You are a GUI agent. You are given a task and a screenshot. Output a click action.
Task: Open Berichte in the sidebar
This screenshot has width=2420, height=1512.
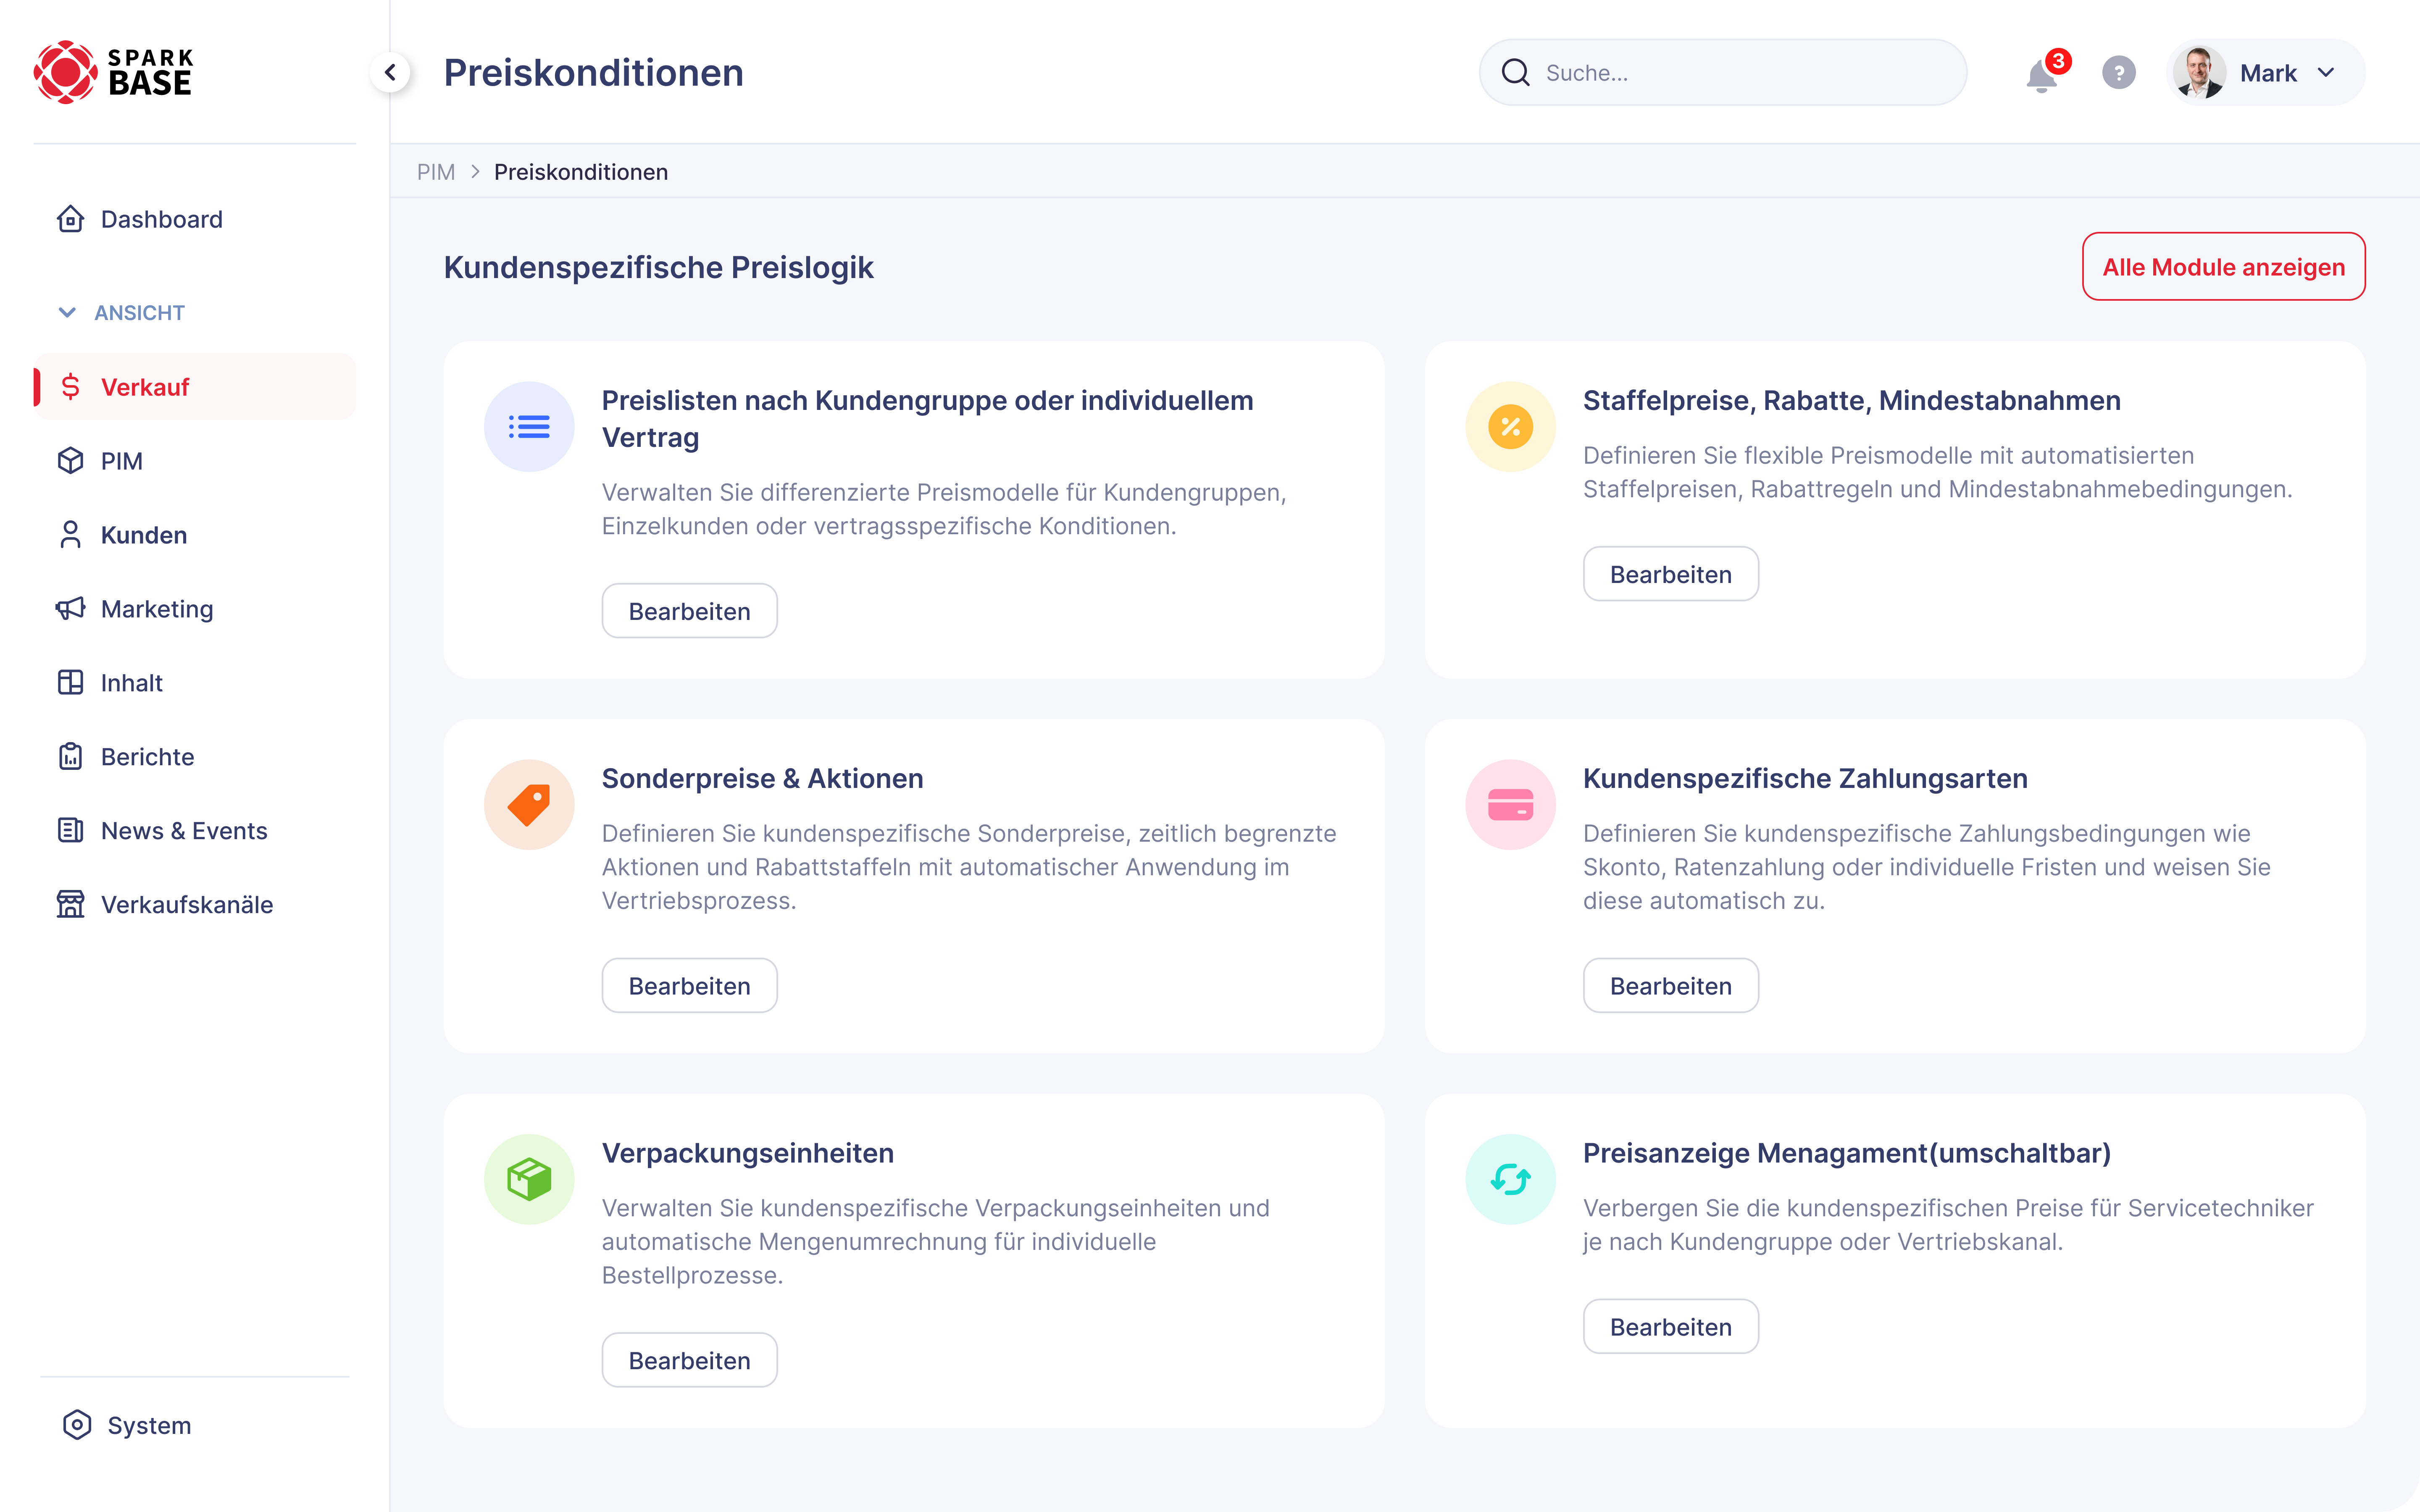195,756
